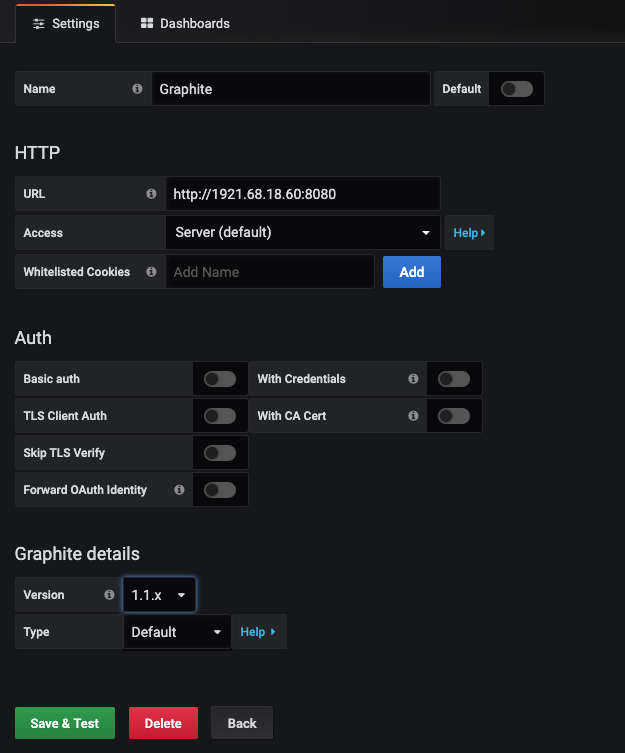Click the Basic auth label
Image resolution: width=625 pixels, height=753 pixels.
pos(51,379)
